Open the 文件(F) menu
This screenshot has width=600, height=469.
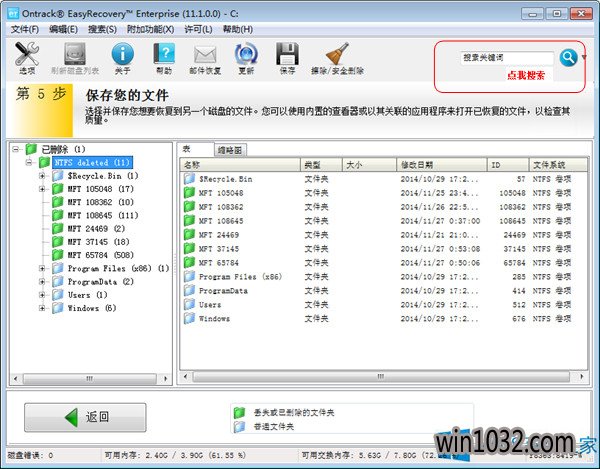pos(24,30)
